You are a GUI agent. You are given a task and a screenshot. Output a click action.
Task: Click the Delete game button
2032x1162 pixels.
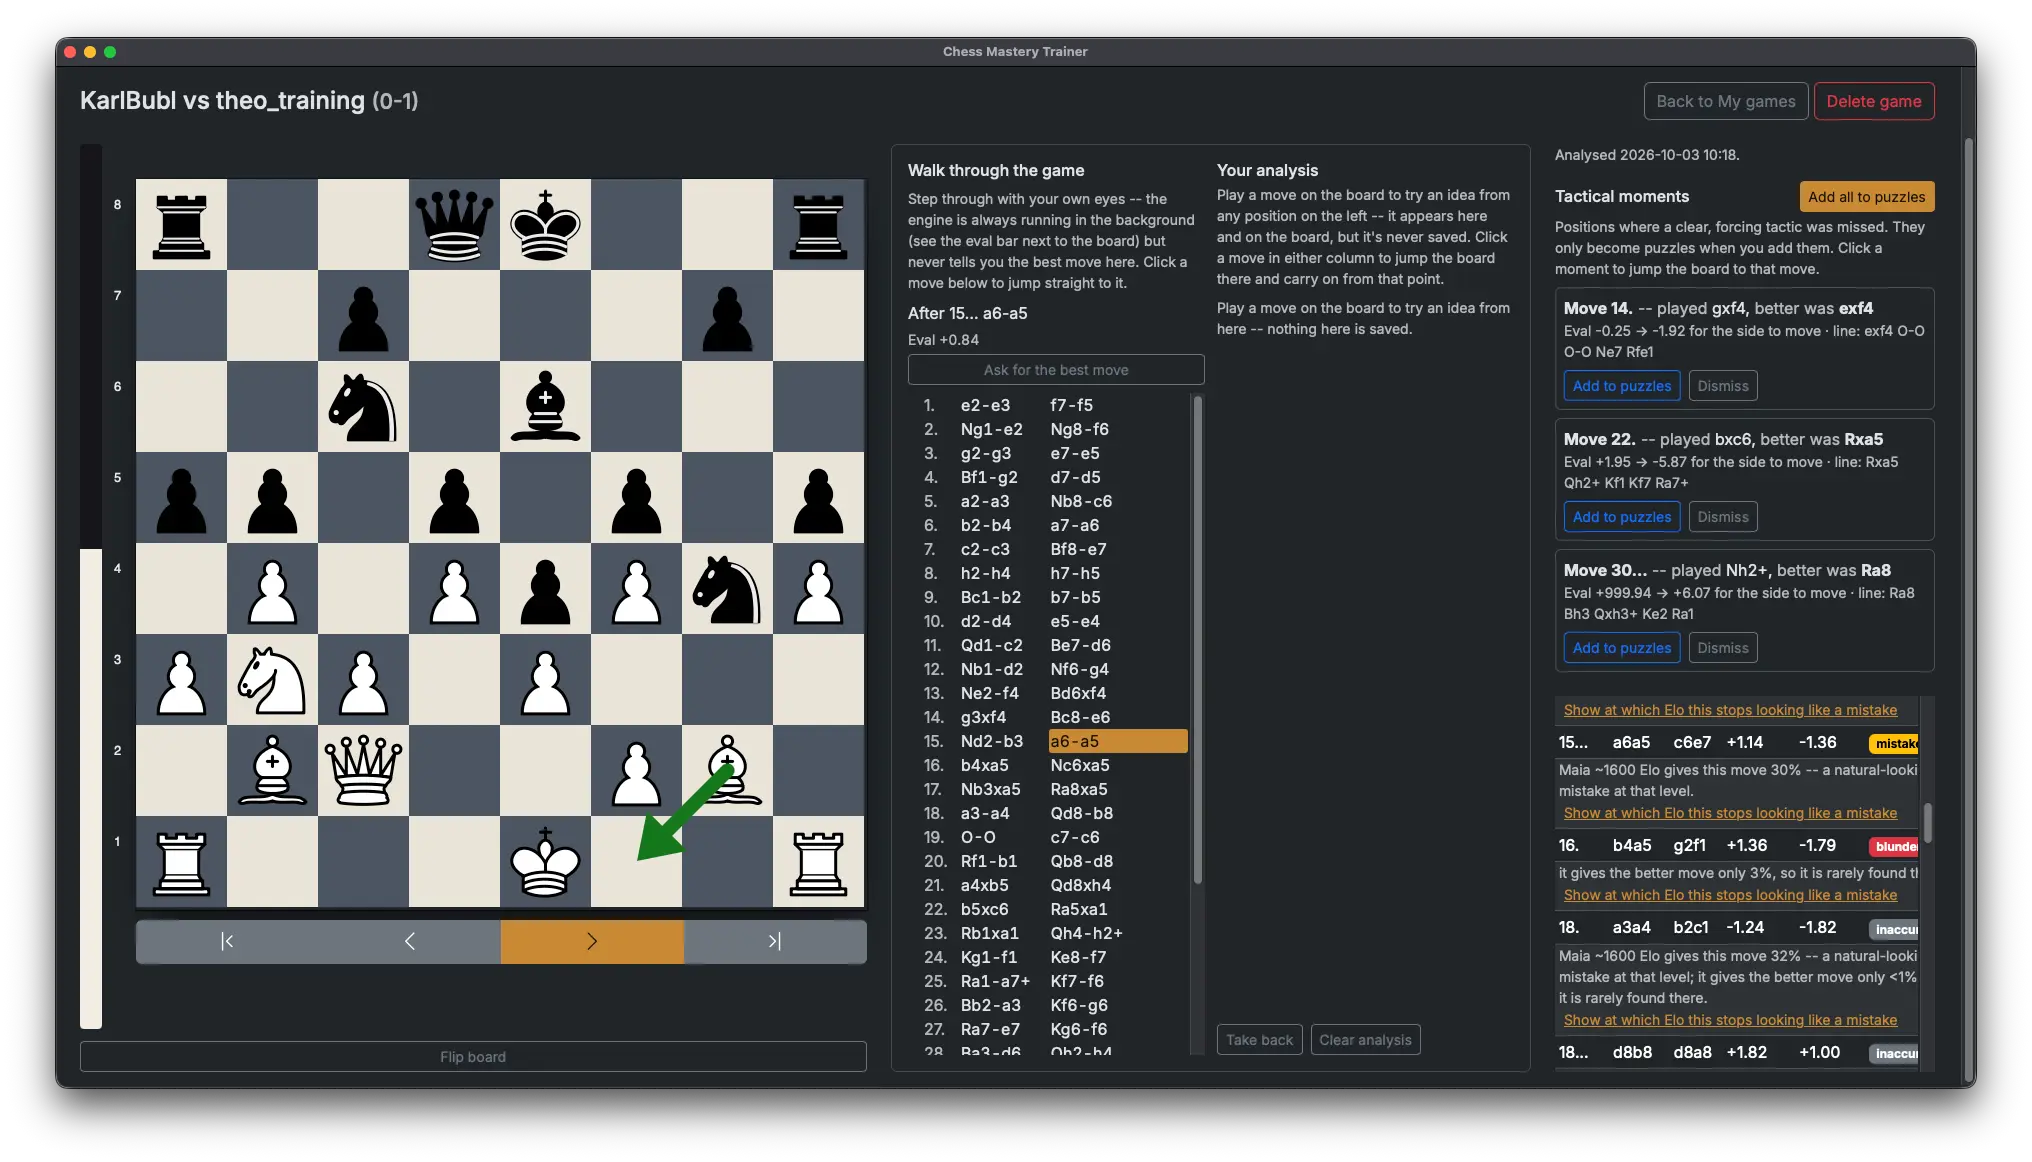[1873, 101]
